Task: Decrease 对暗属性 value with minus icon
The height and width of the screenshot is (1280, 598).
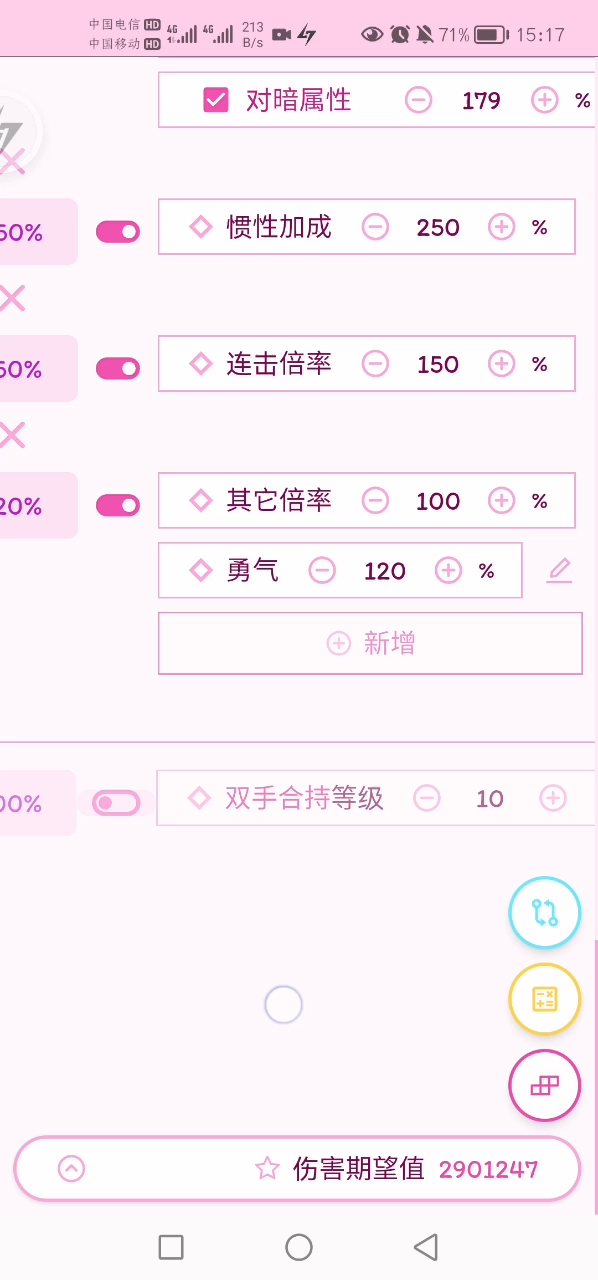Action: tap(419, 100)
